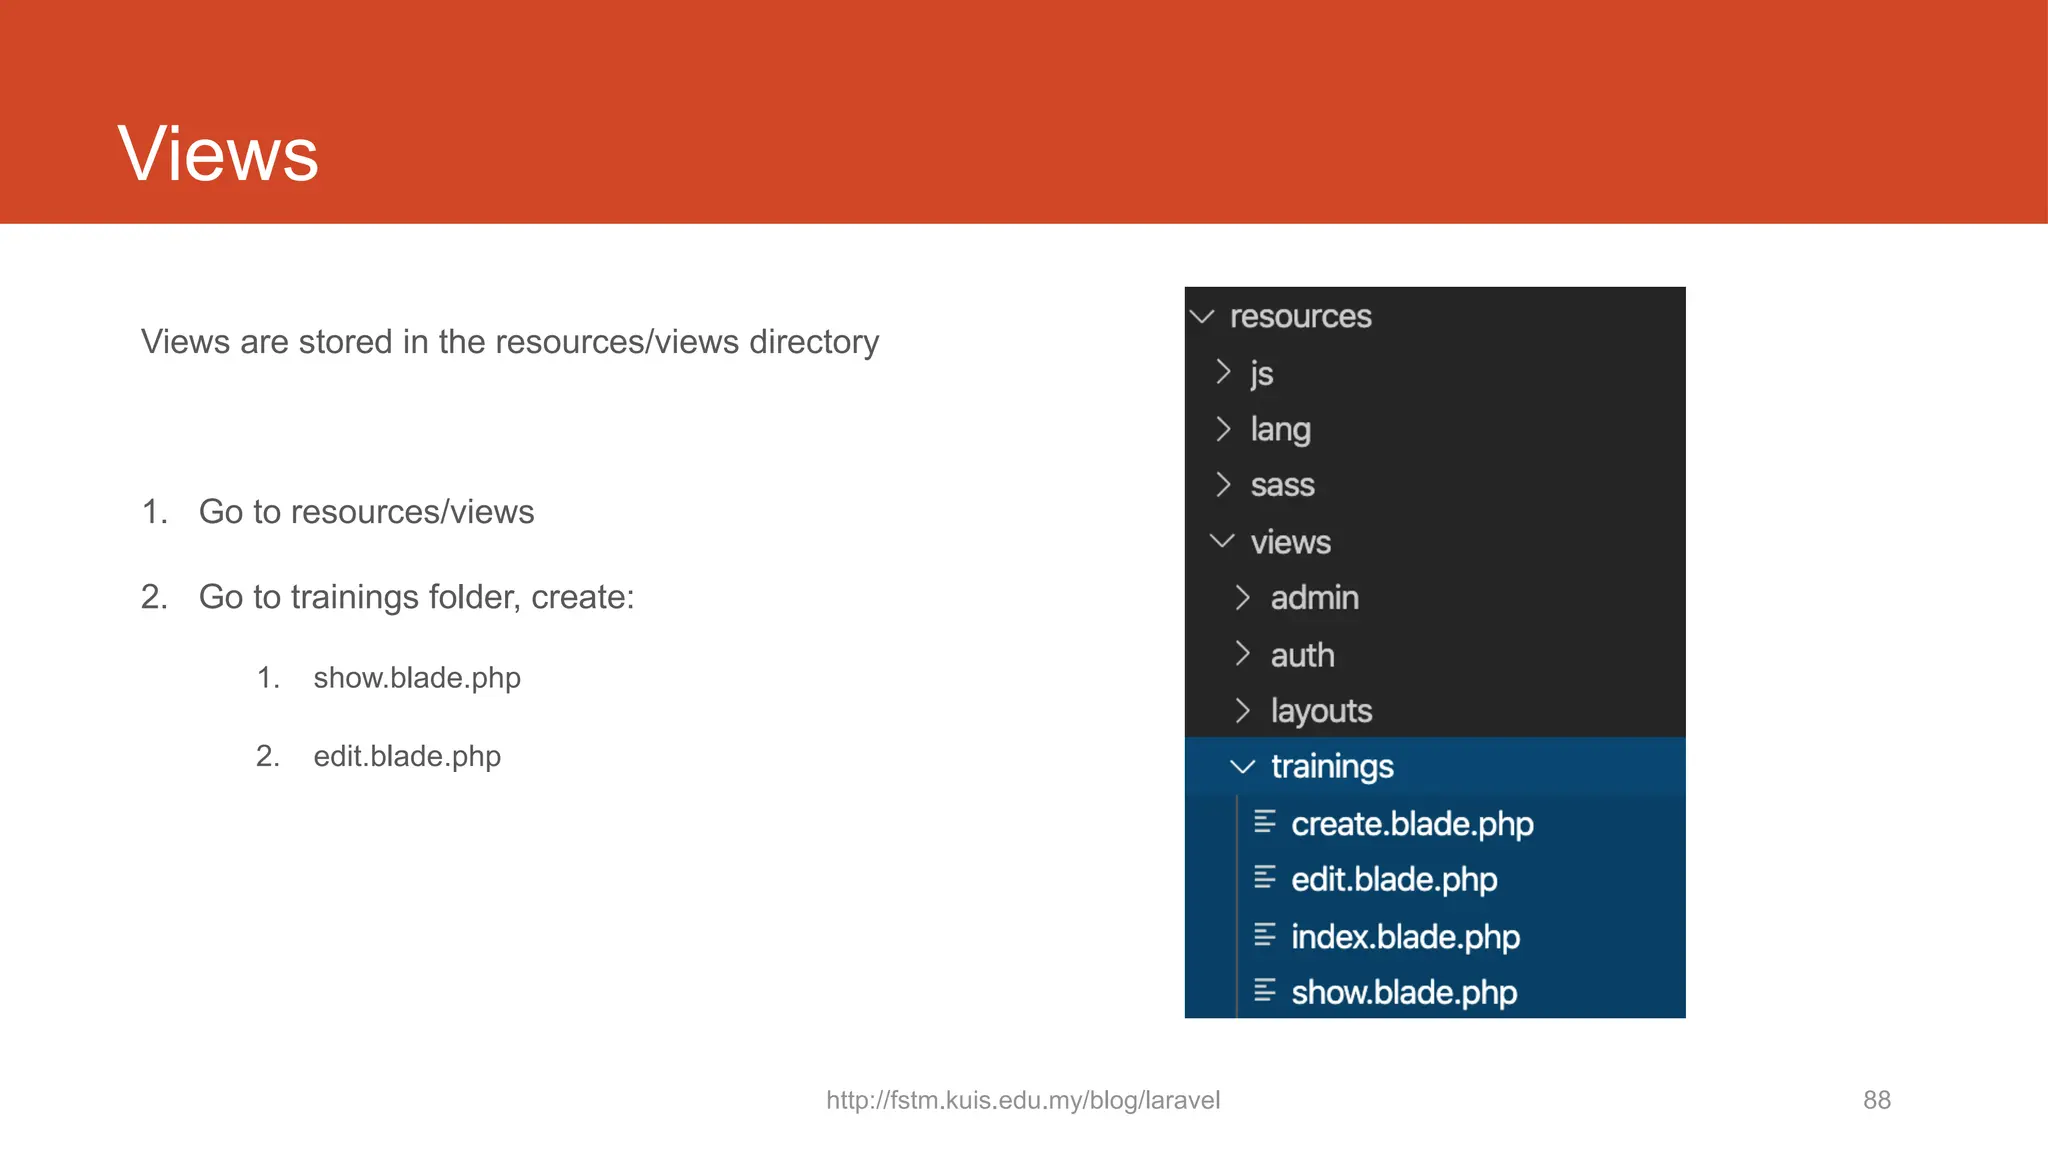Image resolution: width=2048 pixels, height=1152 pixels.
Task: Select the admin folder label
Action: [1315, 598]
